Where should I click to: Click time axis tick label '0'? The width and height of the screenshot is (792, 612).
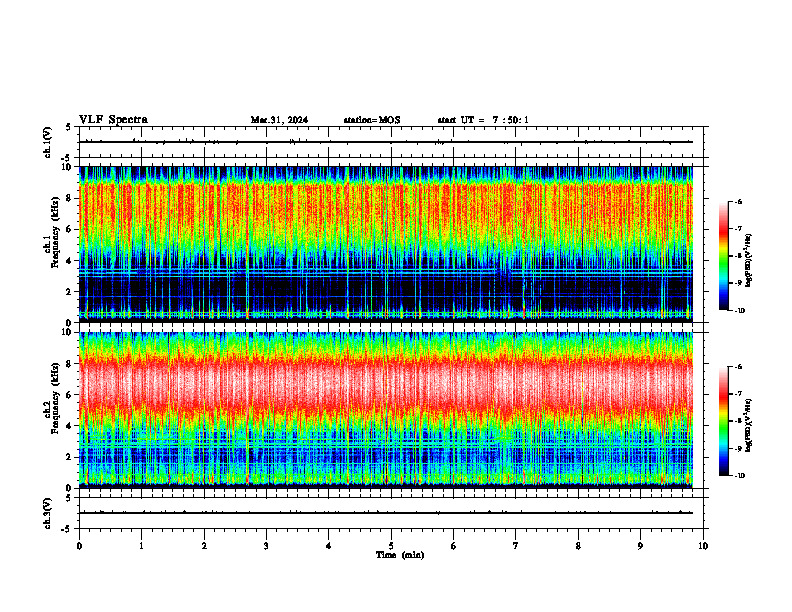point(79,546)
